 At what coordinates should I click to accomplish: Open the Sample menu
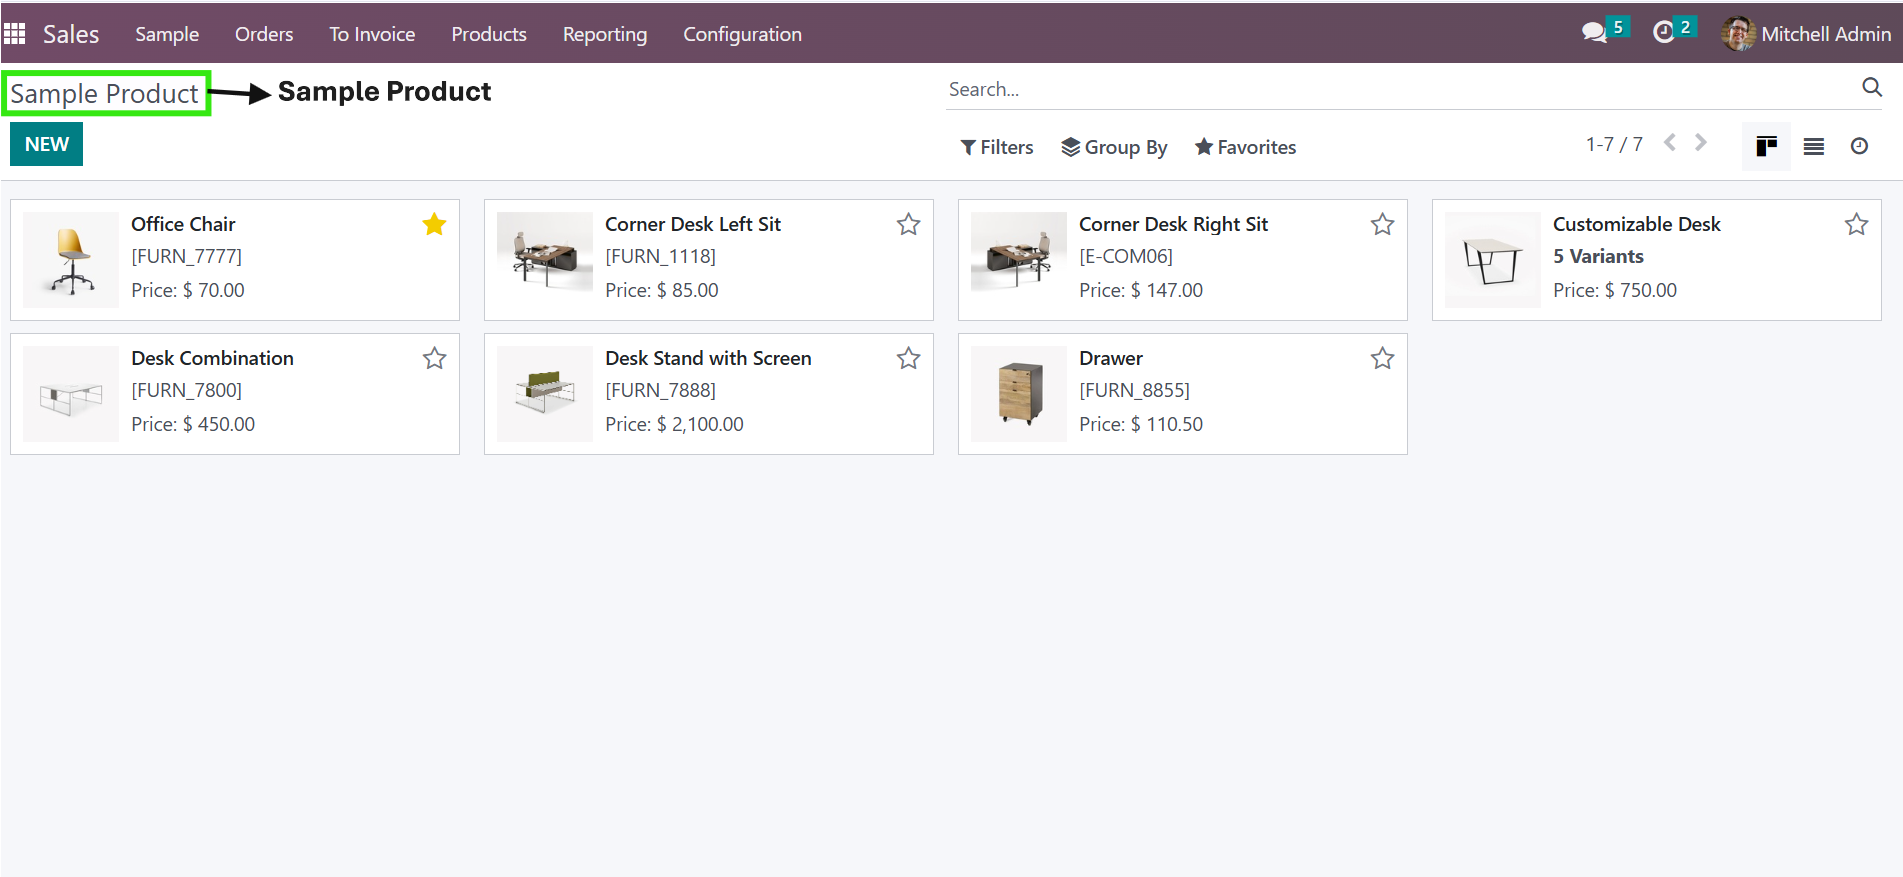coord(167,34)
